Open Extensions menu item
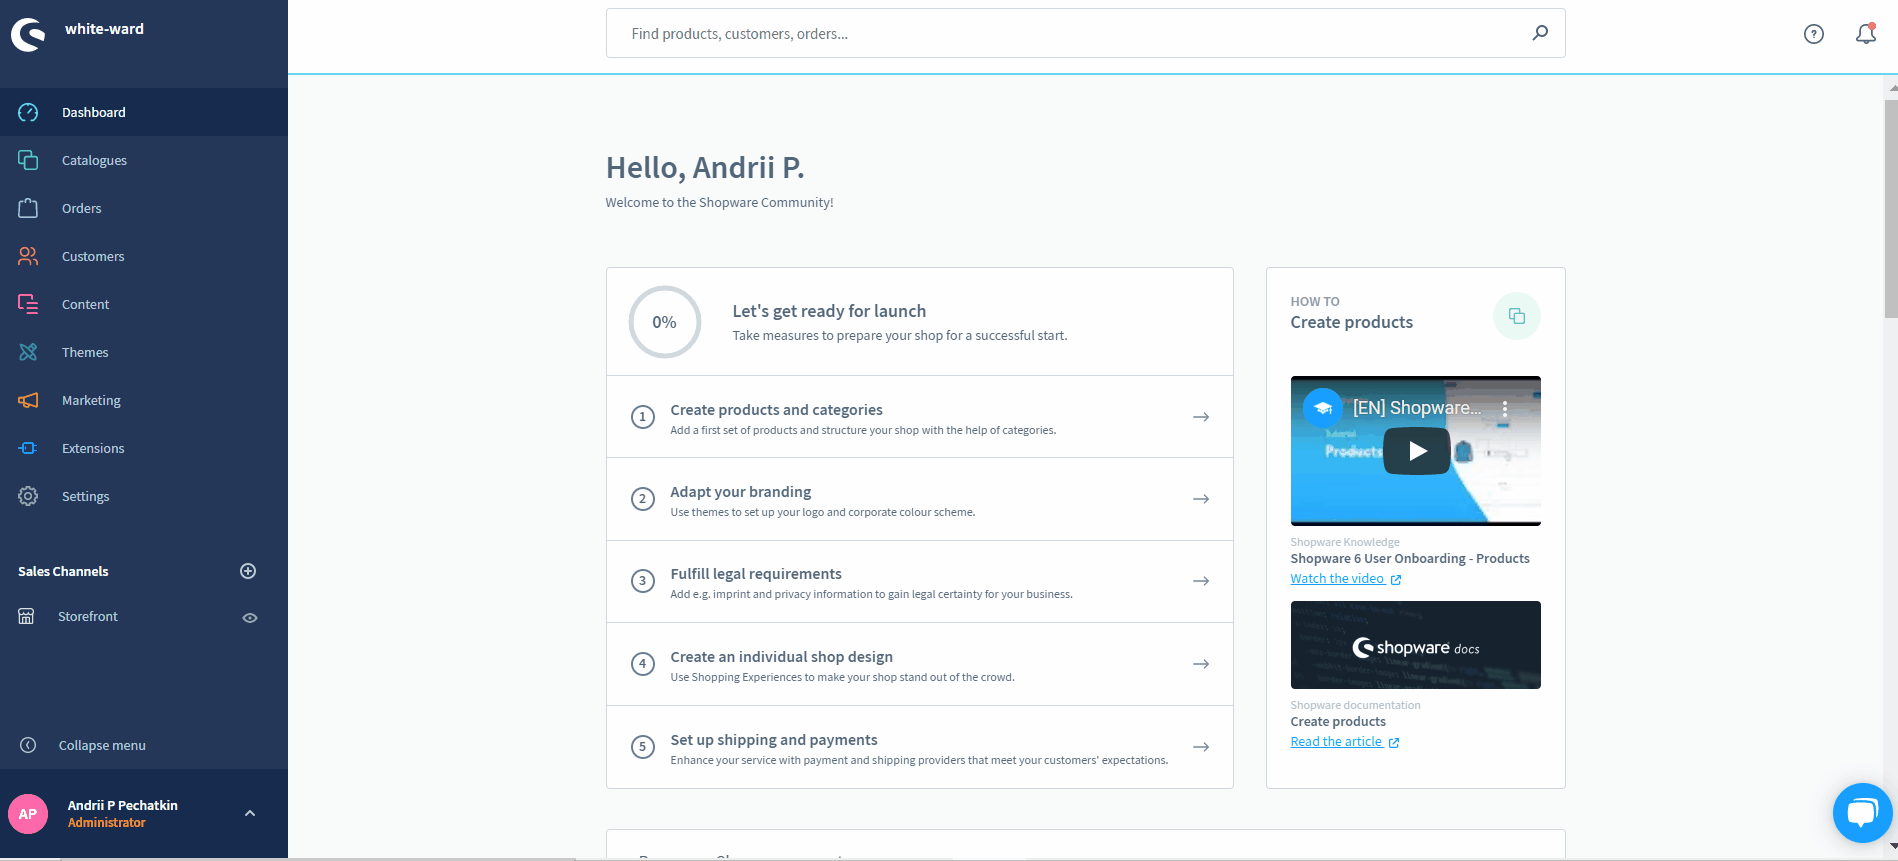This screenshot has width=1898, height=861. (x=144, y=448)
